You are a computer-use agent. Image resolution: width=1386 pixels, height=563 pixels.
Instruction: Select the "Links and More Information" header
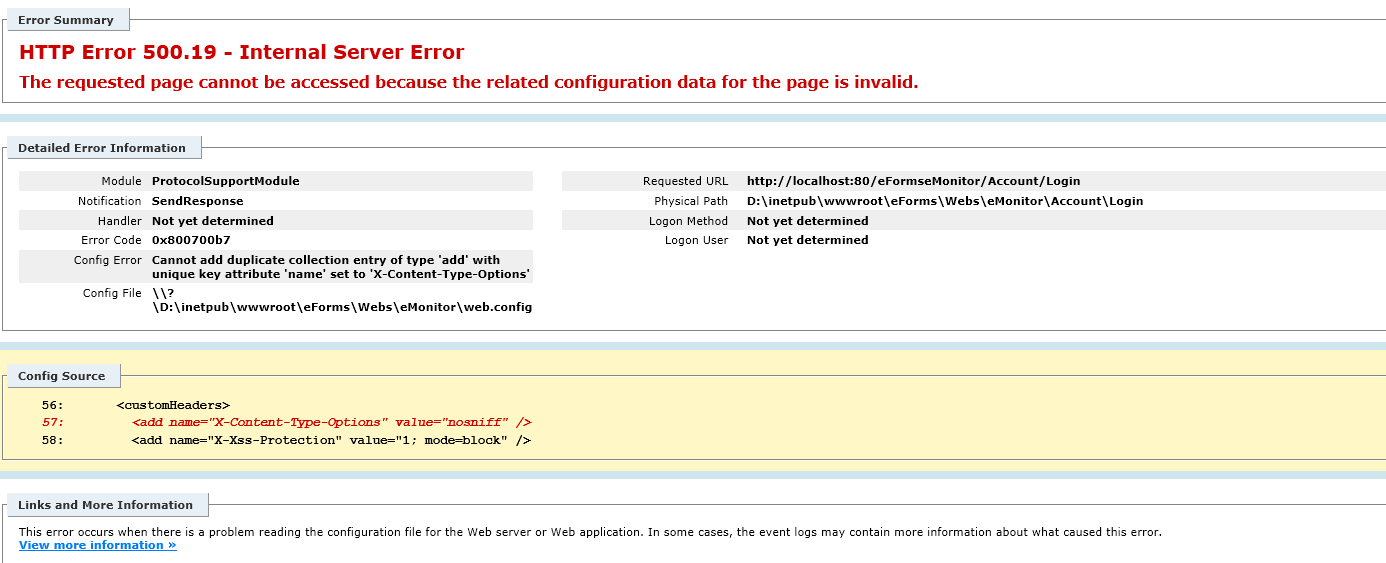point(105,505)
